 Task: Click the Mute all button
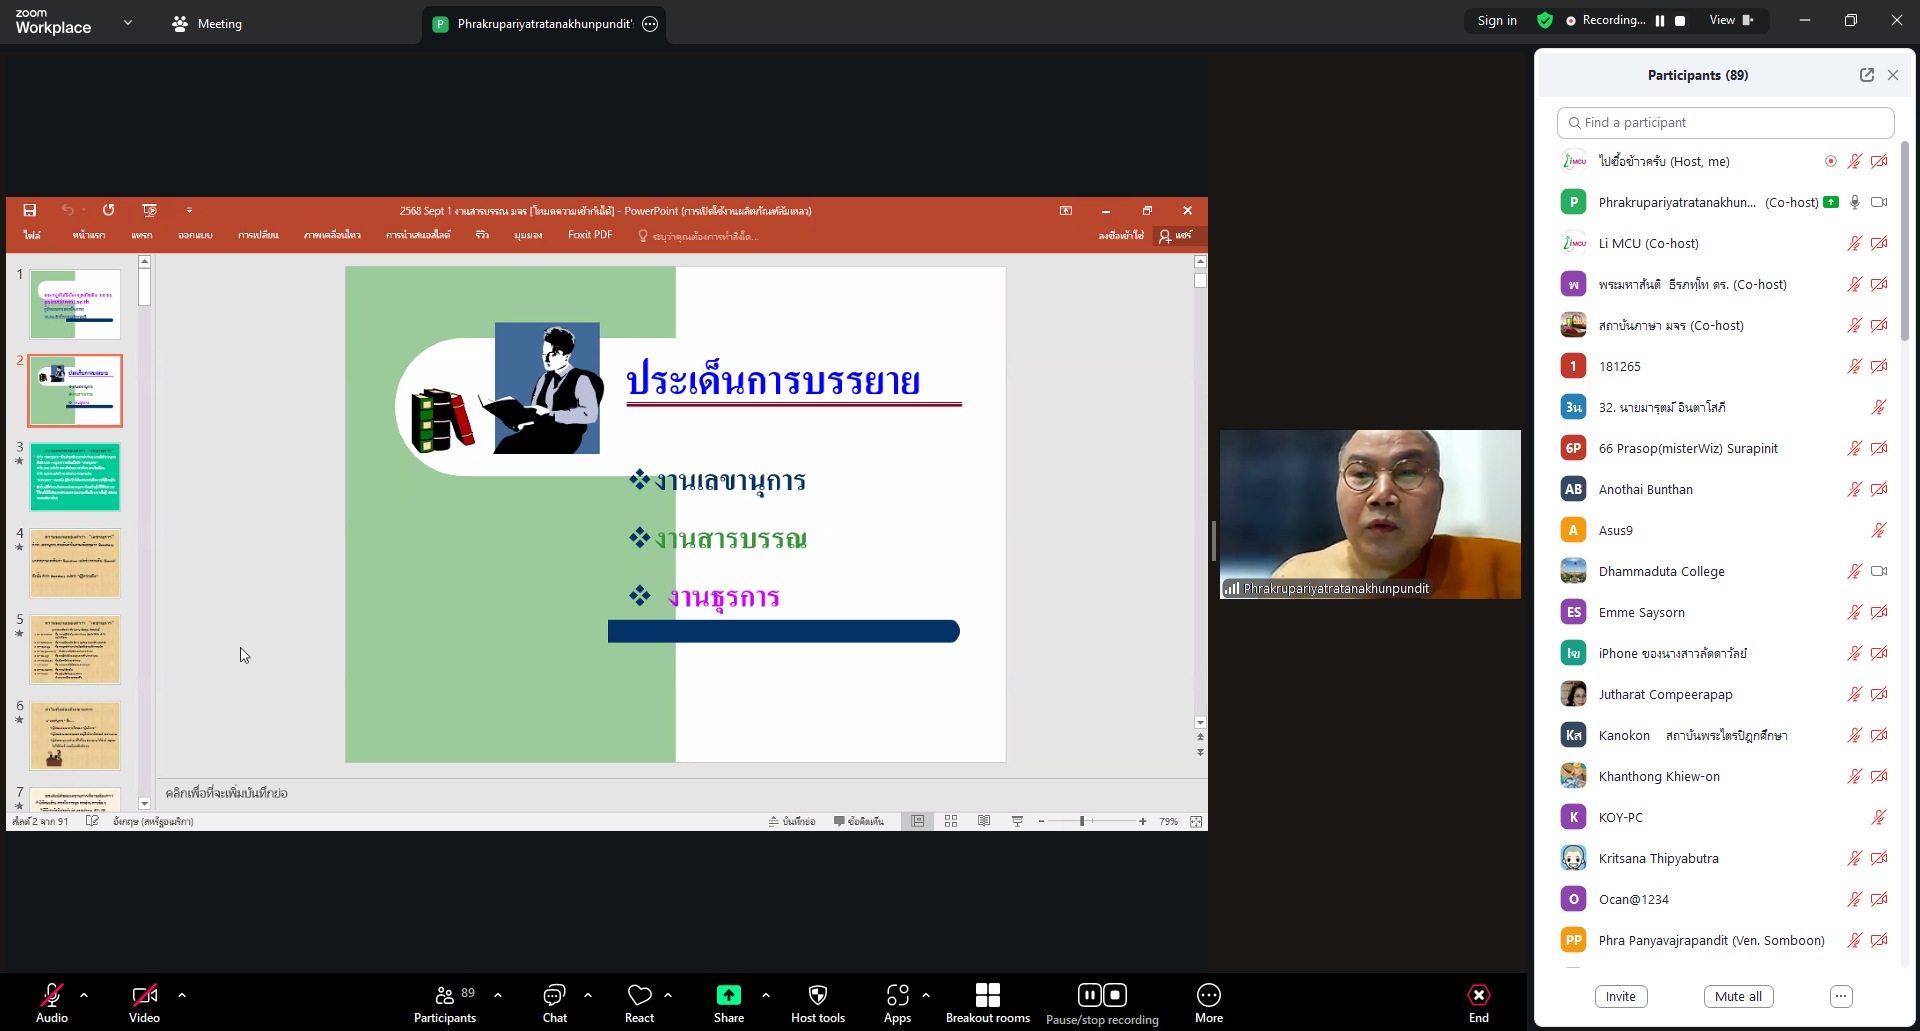[x=1738, y=996]
